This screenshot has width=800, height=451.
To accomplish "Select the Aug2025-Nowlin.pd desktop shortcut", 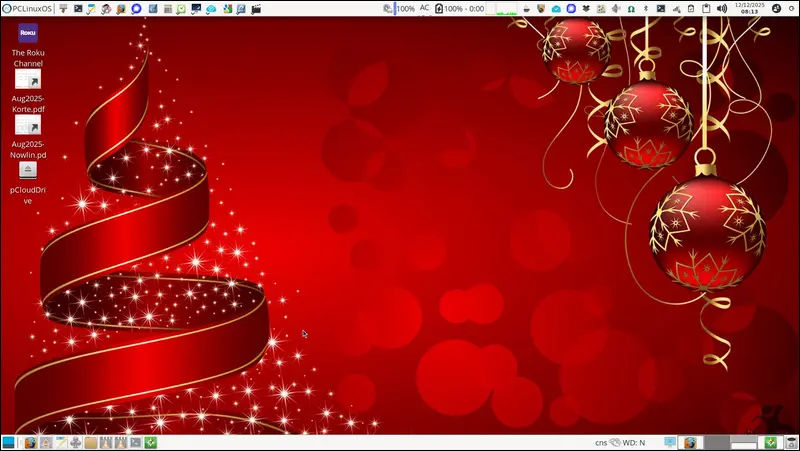I will [x=28, y=137].
